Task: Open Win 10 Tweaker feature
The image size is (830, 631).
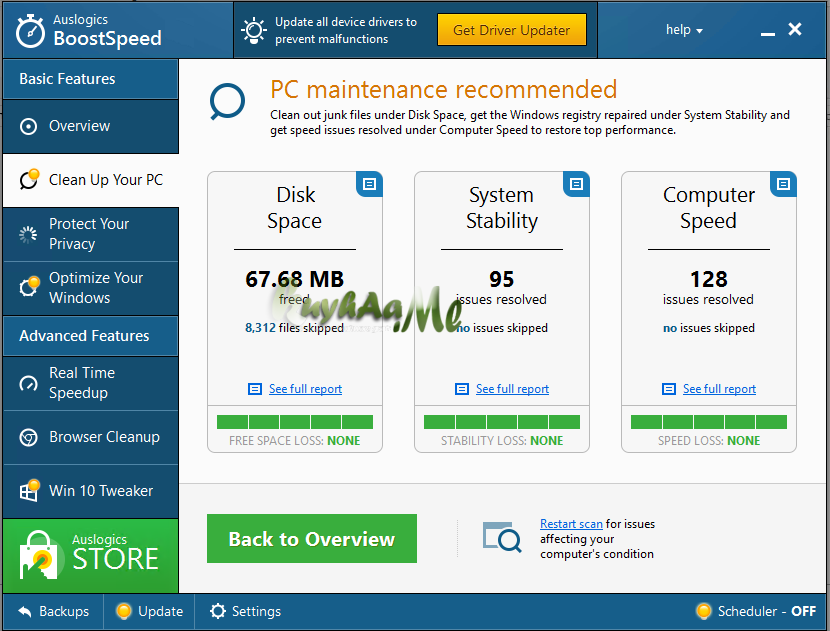Action: click(91, 491)
